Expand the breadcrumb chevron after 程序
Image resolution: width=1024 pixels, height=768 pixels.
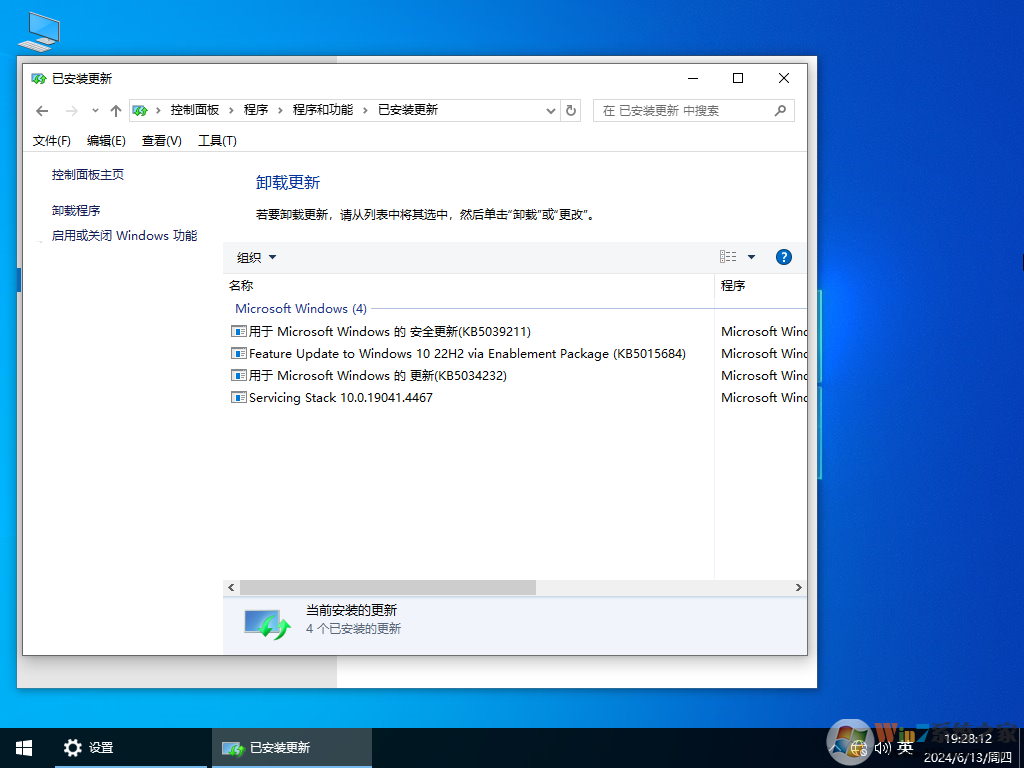[280, 110]
